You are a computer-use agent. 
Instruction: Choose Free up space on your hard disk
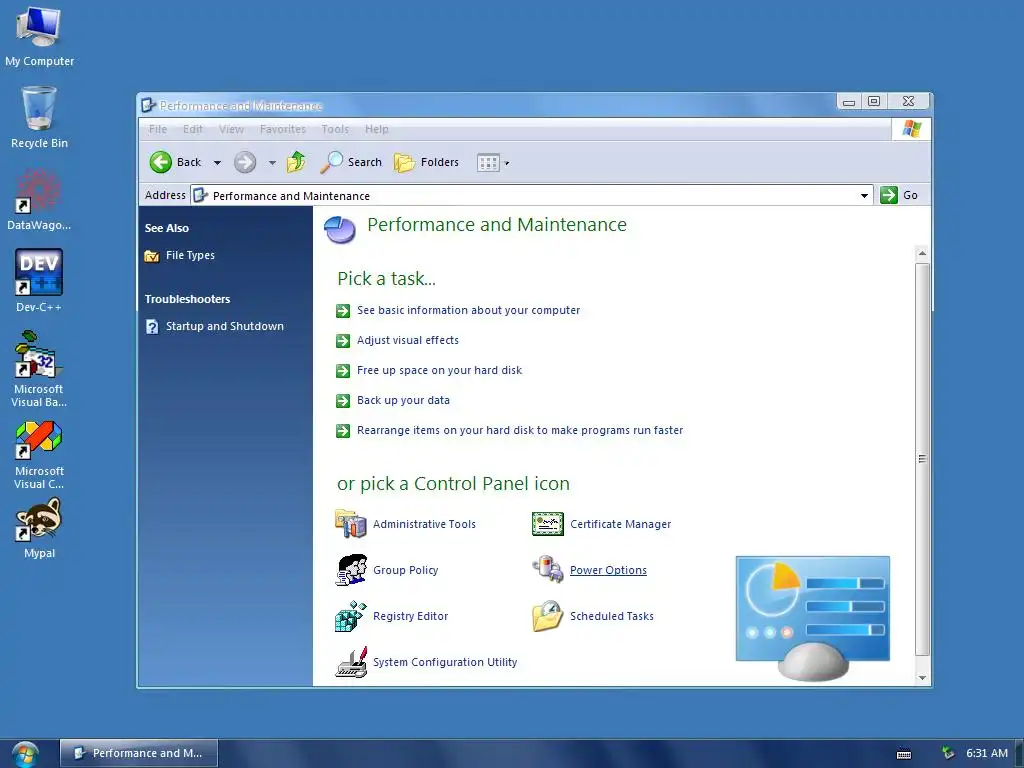pyautogui.click(x=440, y=370)
